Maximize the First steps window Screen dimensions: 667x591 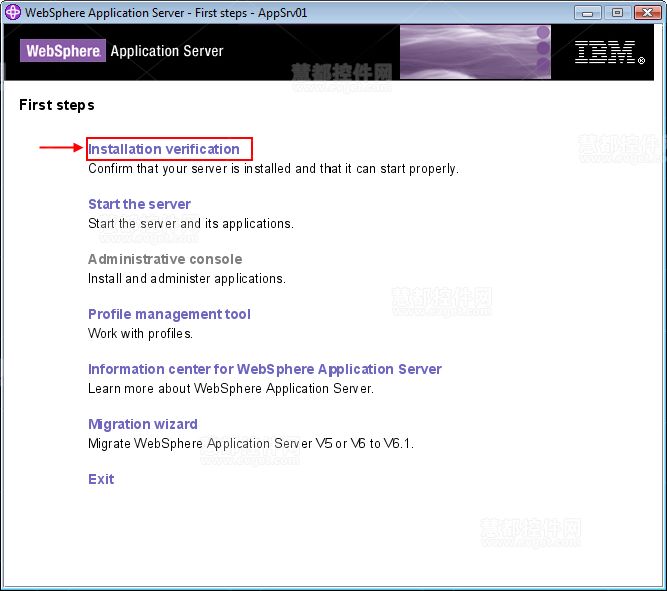tap(617, 13)
